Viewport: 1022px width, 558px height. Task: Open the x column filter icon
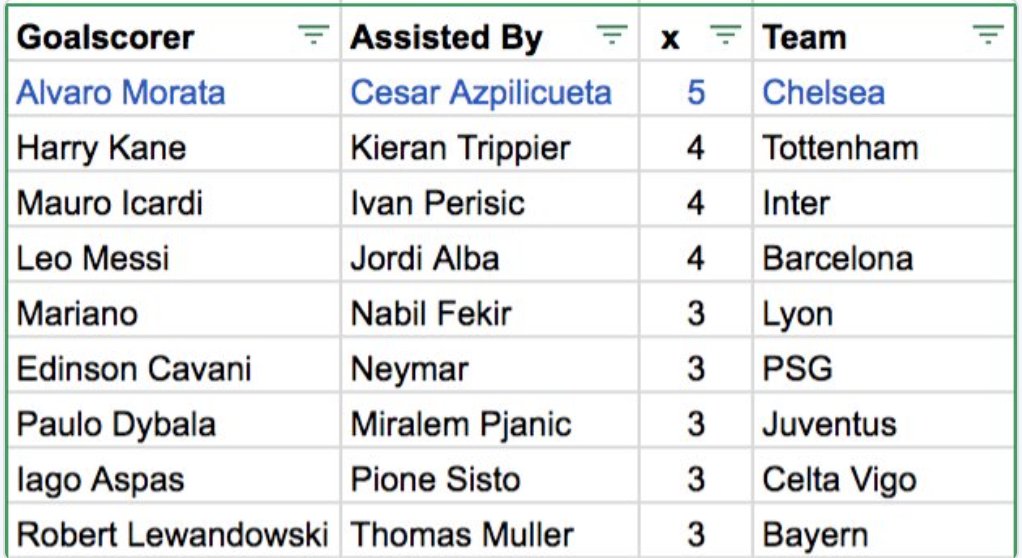tap(725, 35)
